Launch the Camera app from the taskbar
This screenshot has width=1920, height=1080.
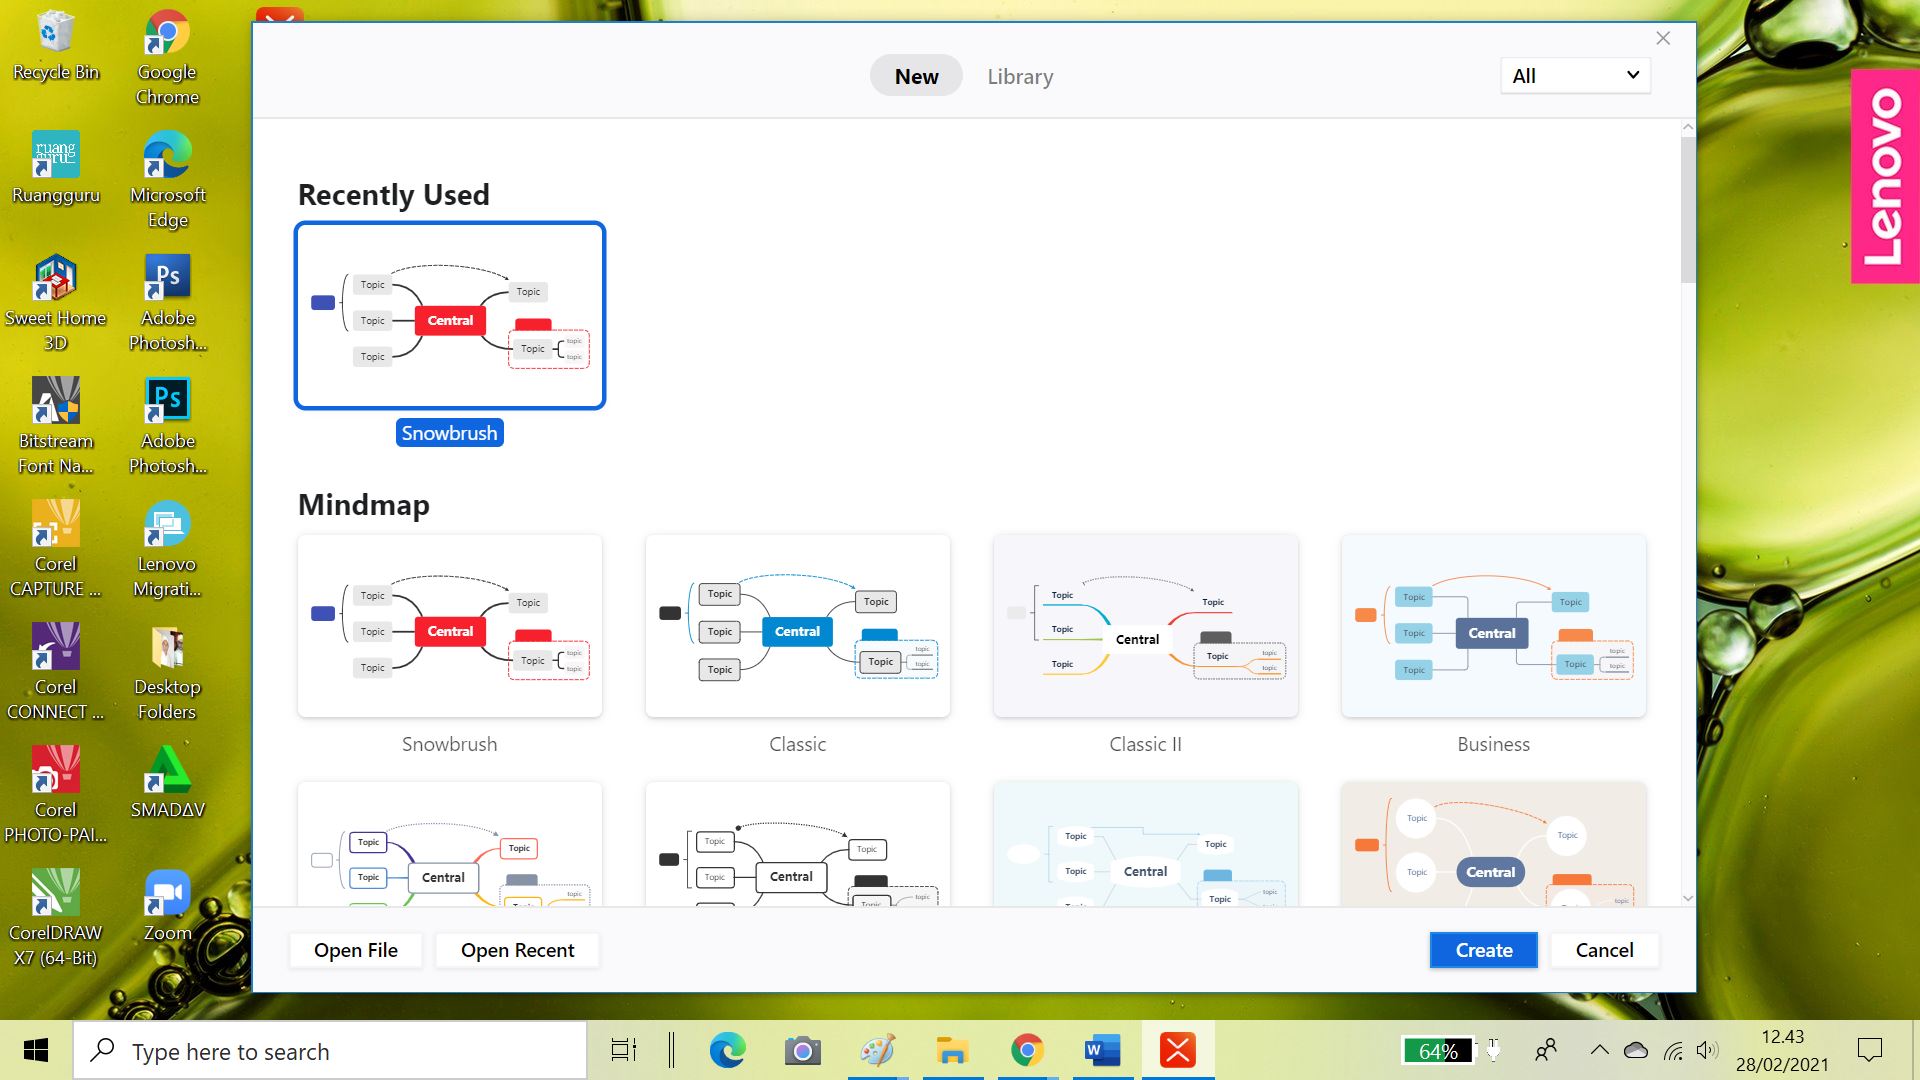pos(803,1050)
